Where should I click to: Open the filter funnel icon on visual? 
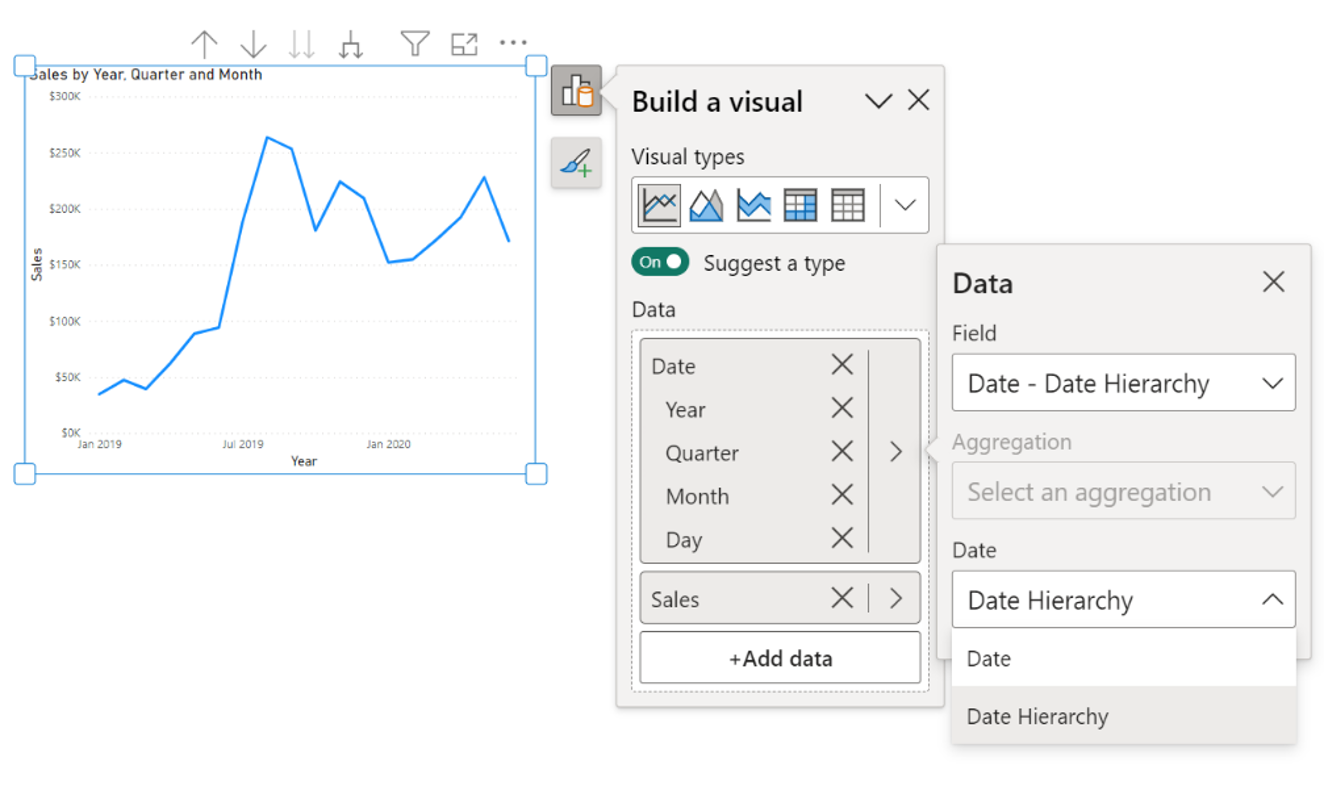pyautogui.click(x=415, y=43)
